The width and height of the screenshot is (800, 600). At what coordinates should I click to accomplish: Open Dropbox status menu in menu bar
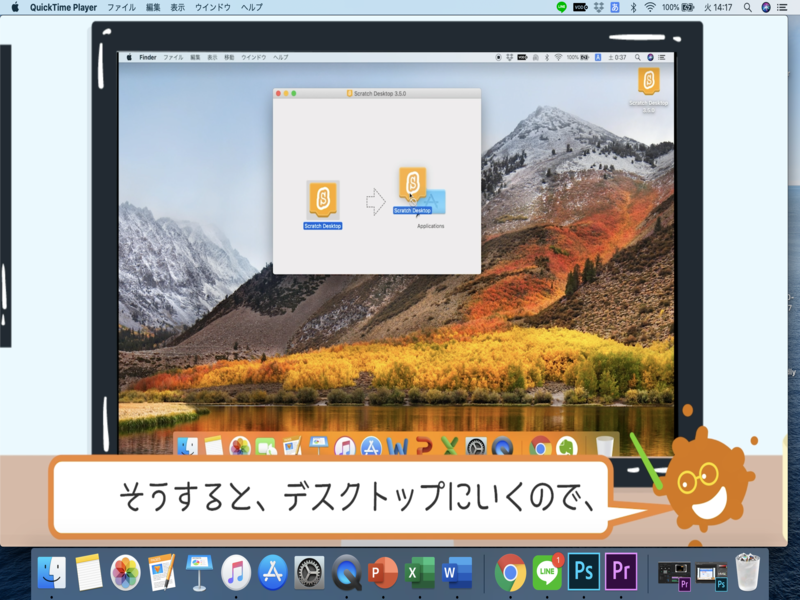click(x=598, y=7)
